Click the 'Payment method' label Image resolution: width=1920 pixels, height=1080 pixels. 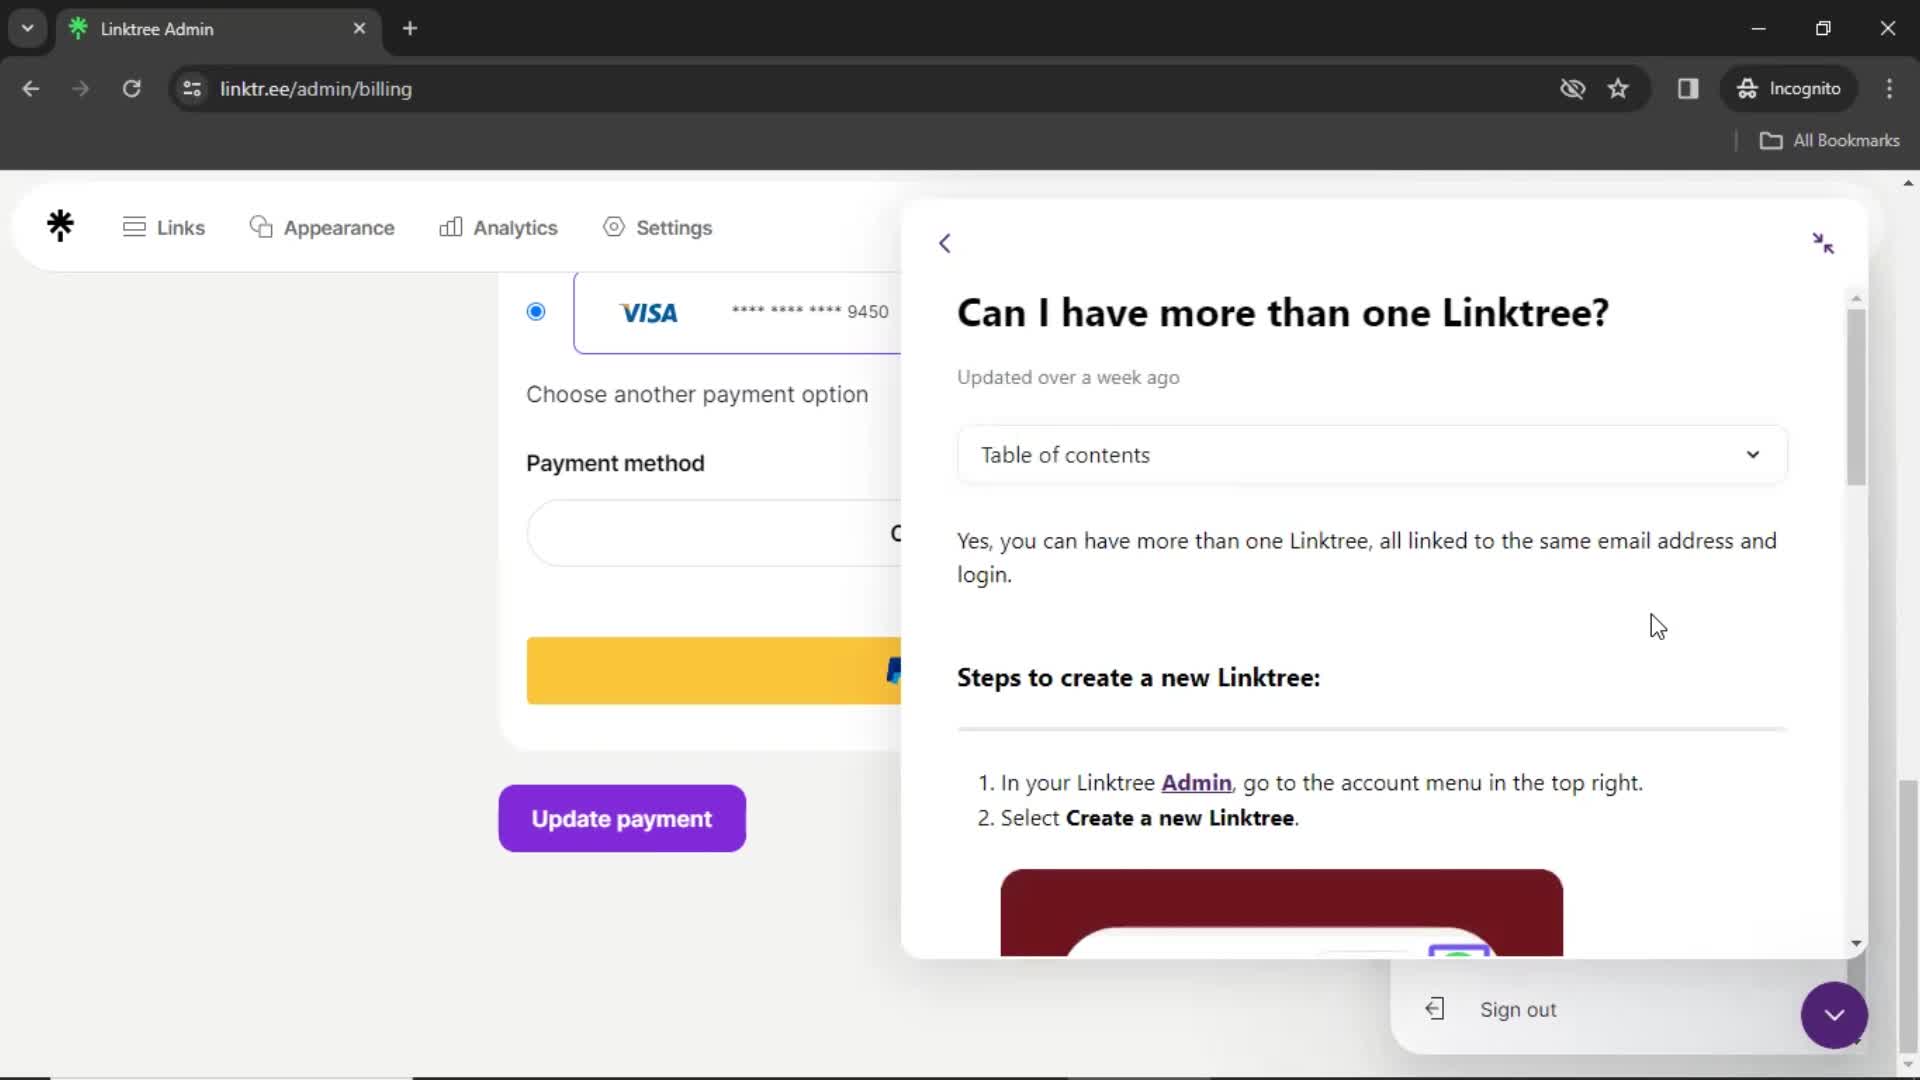615,464
